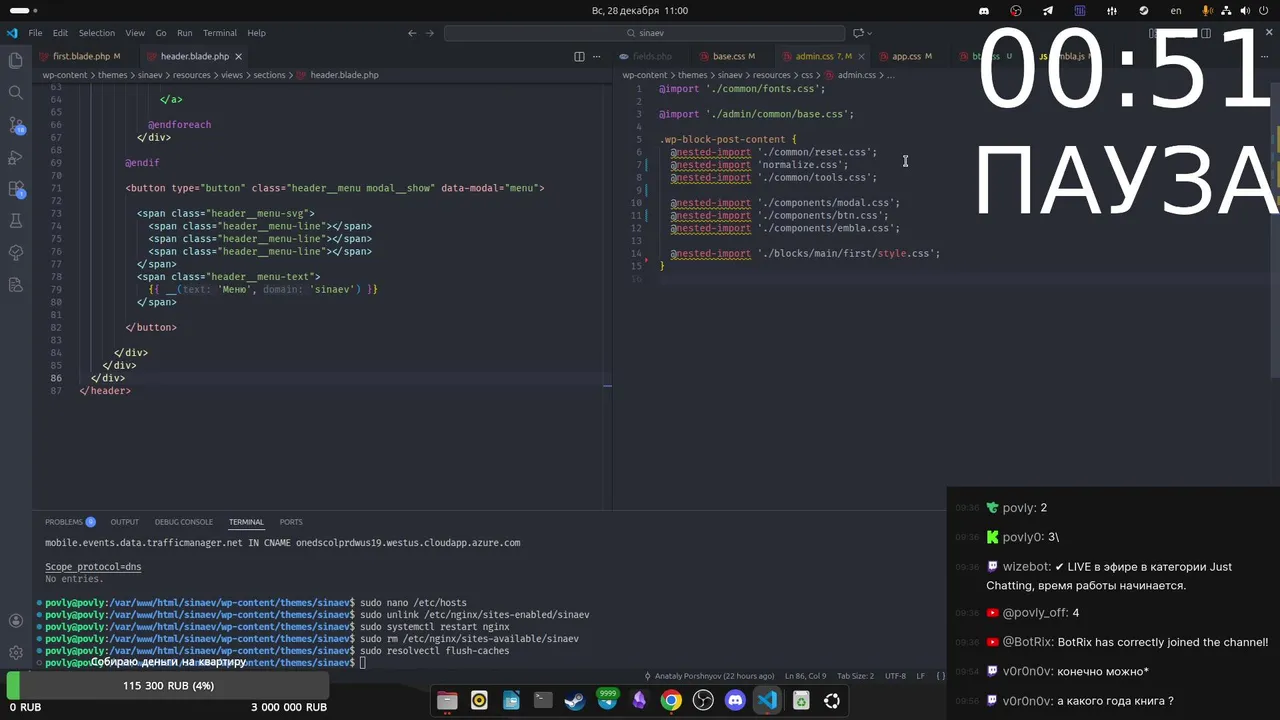Open Source Control view with 18 badge

coord(15,125)
